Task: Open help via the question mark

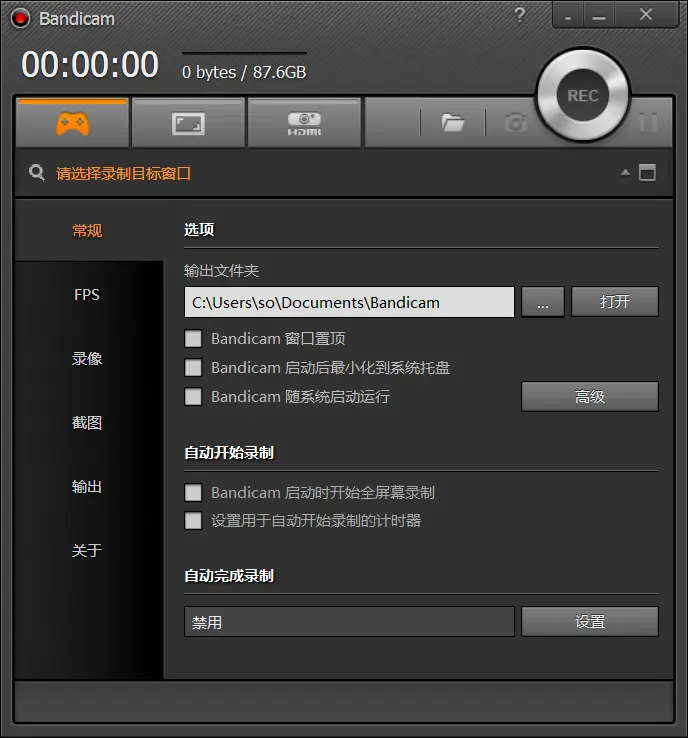Action: pos(520,15)
